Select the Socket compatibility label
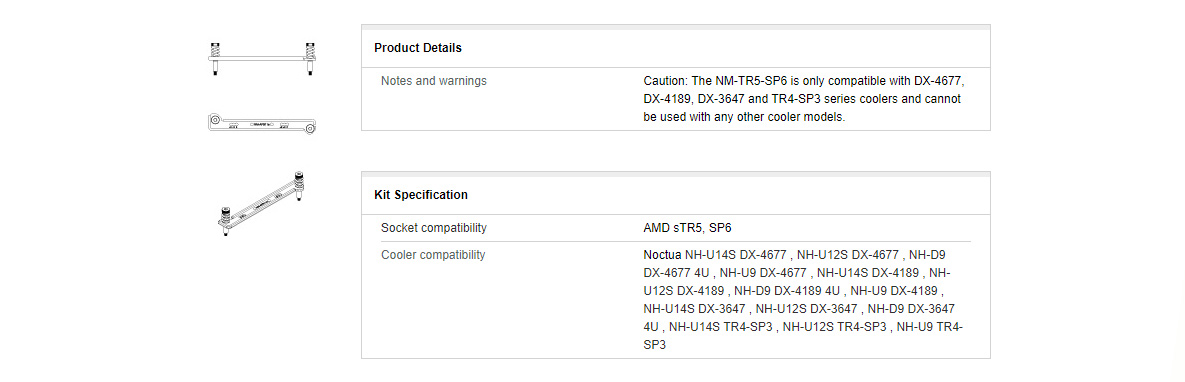Screen dimensions: 1185x382 (434, 228)
